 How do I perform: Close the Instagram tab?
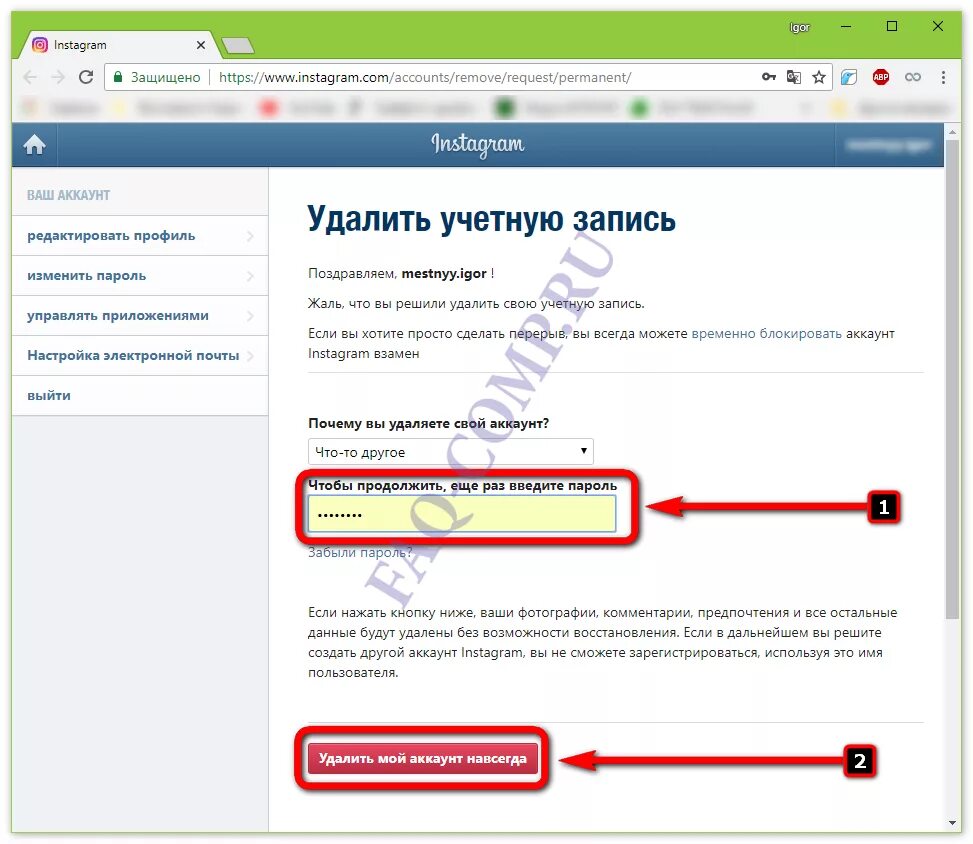point(200,45)
